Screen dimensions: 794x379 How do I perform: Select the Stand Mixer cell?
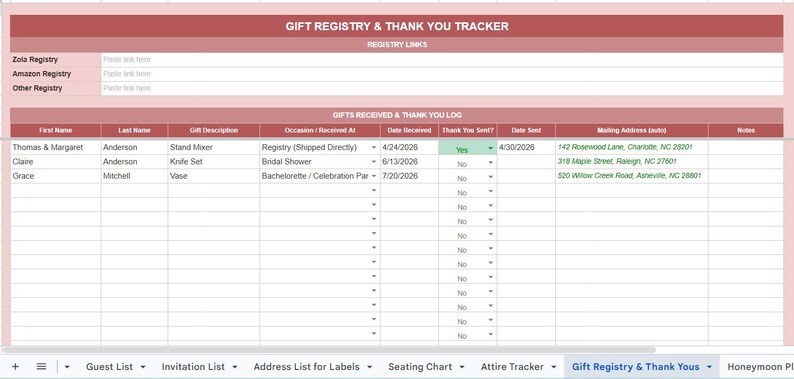pyautogui.click(x=214, y=147)
